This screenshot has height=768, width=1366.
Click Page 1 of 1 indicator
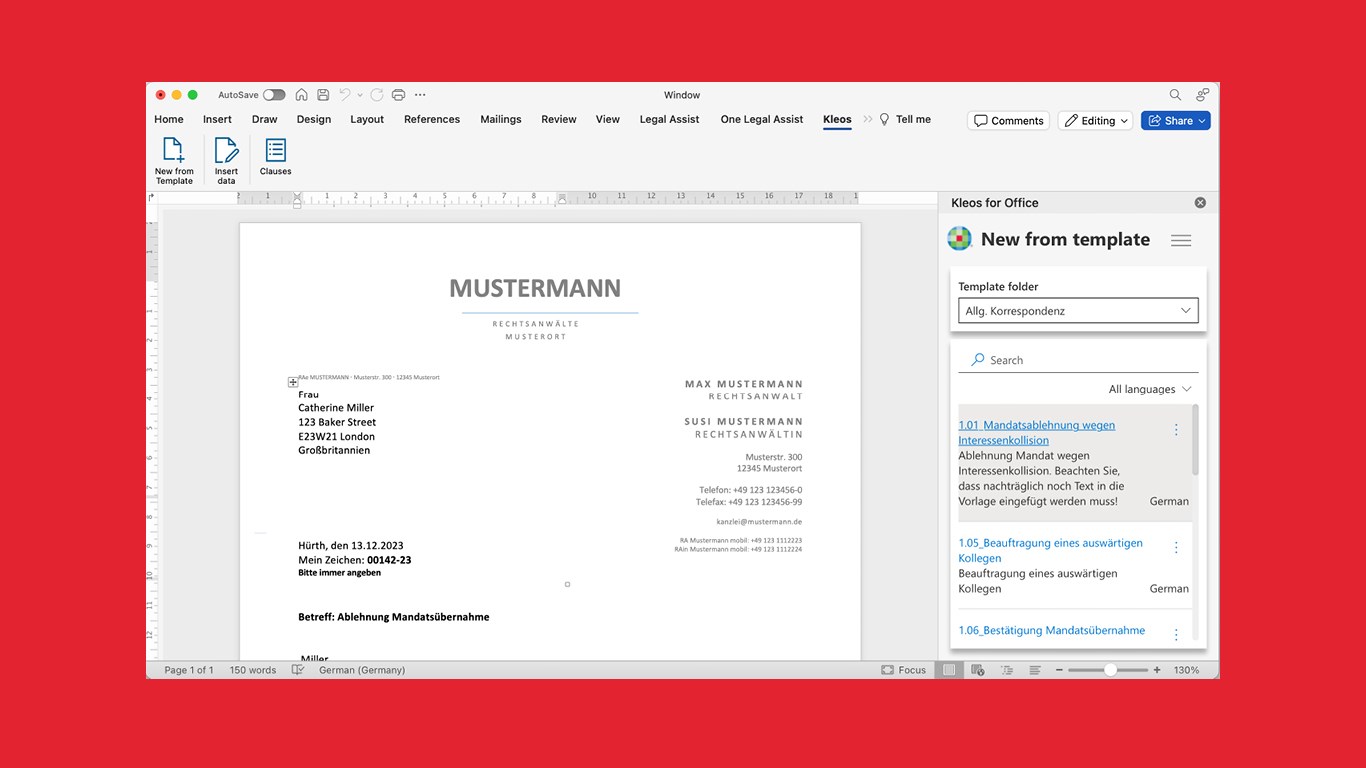[x=189, y=670]
